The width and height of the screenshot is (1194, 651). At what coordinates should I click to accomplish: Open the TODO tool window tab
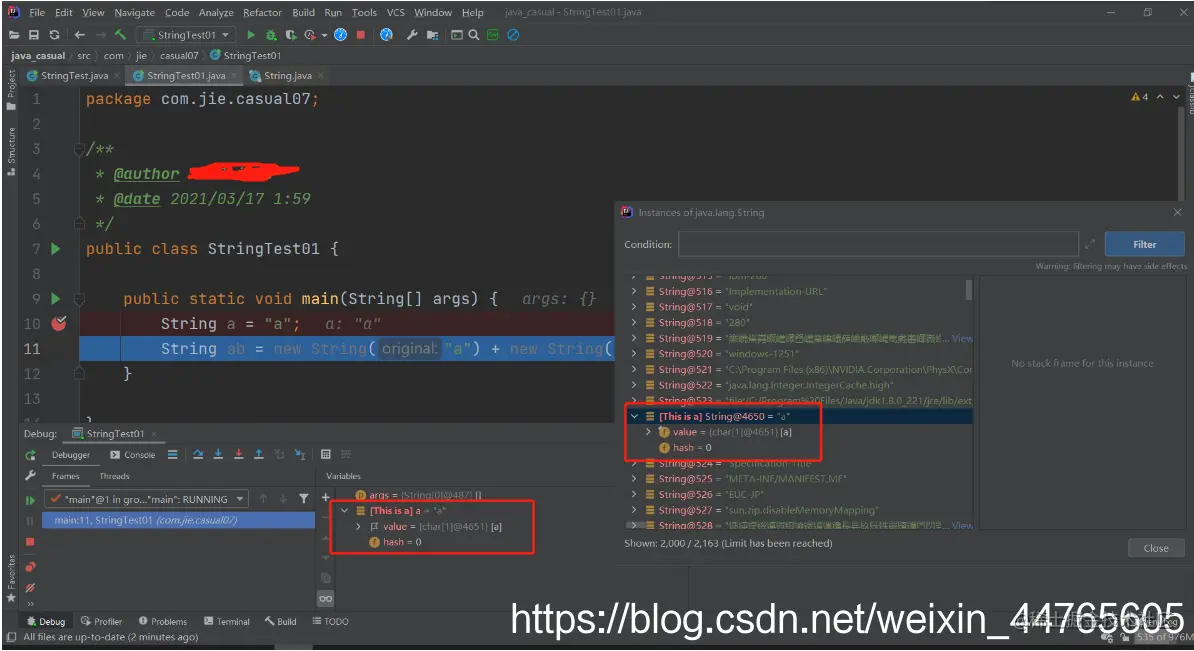point(330,621)
